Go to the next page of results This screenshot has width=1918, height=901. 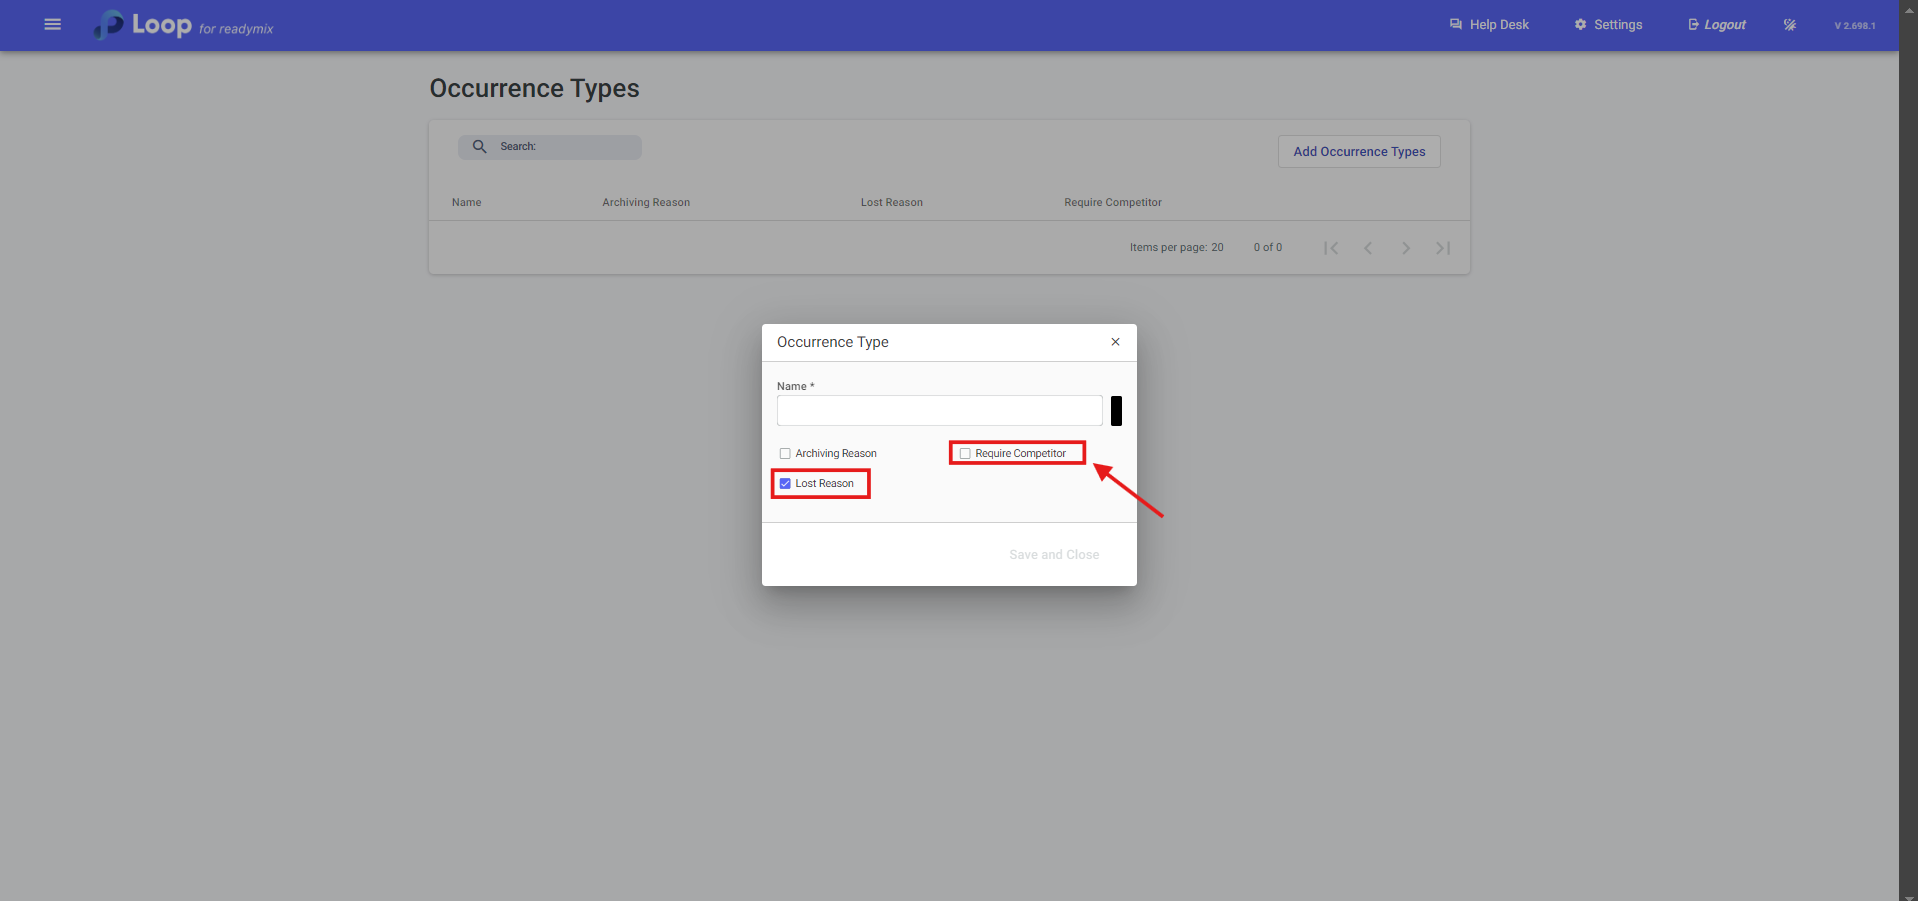tap(1406, 248)
